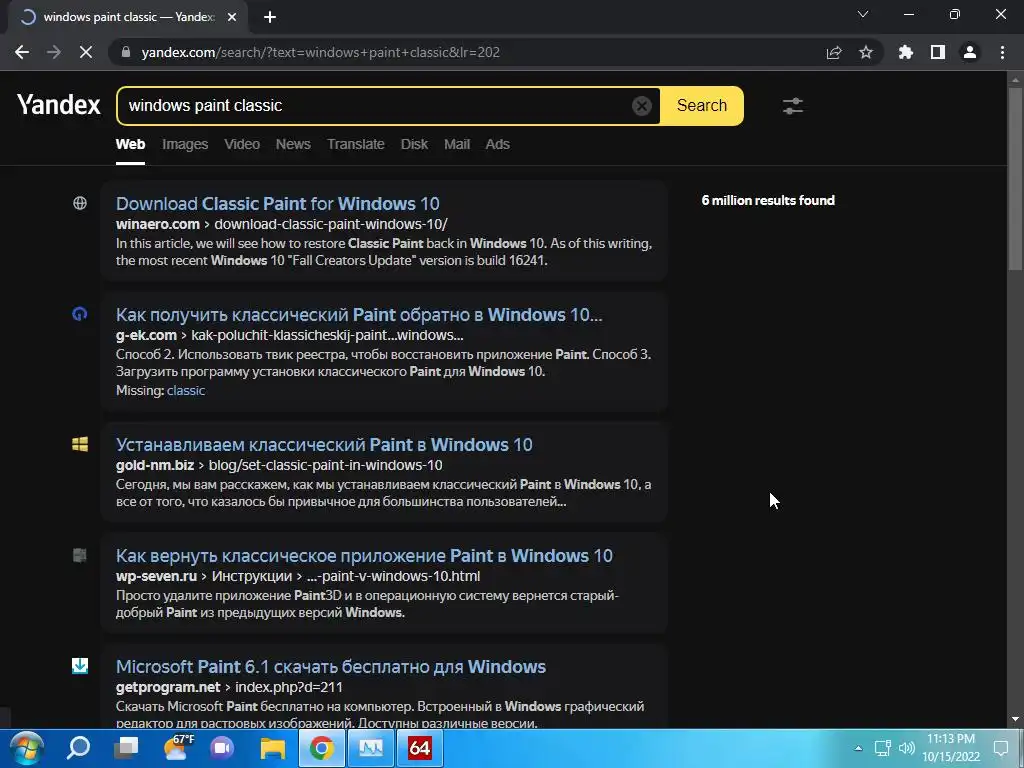
Task: Open Microsoft Paint 6.1 скачать бесплатно result
Action: click(330, 666)
